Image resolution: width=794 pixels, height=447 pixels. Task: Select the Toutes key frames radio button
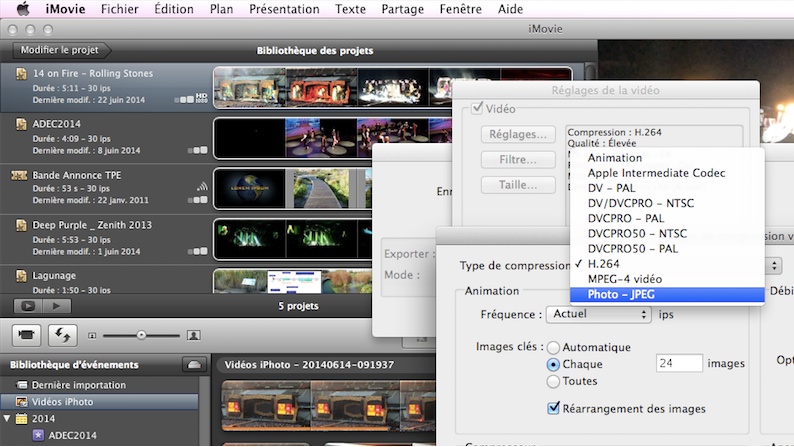tap(553, 381)
